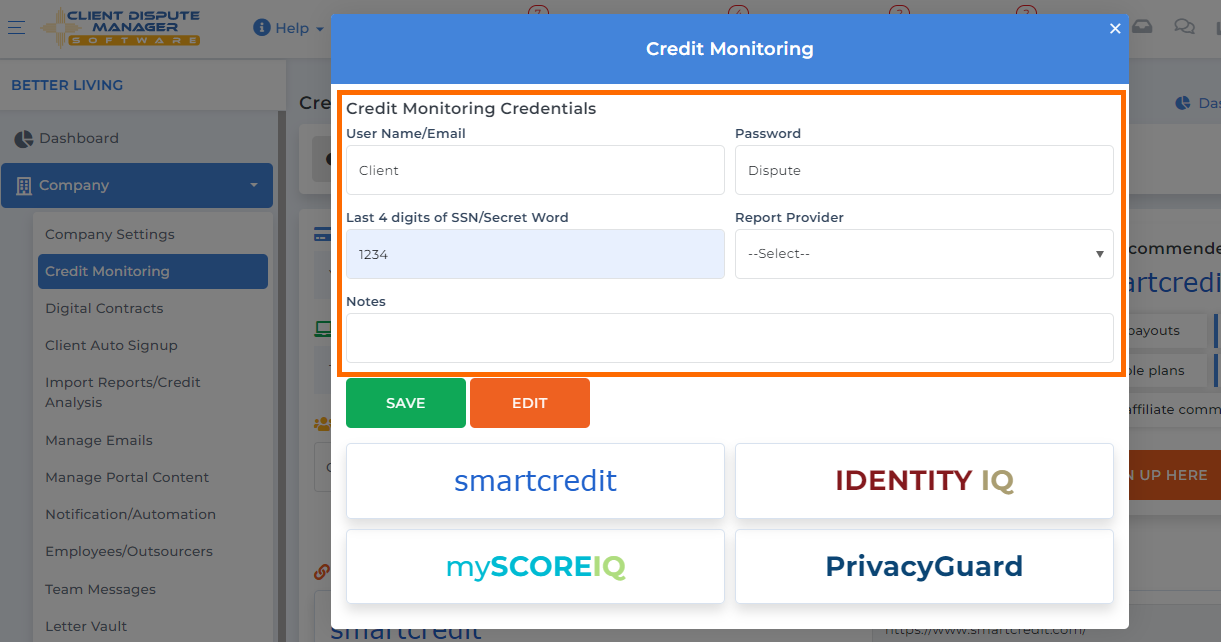The width and height of the screenshot is (1221, 642).
Task: Click the Password field showing Dispute
Action: (923, 169)
